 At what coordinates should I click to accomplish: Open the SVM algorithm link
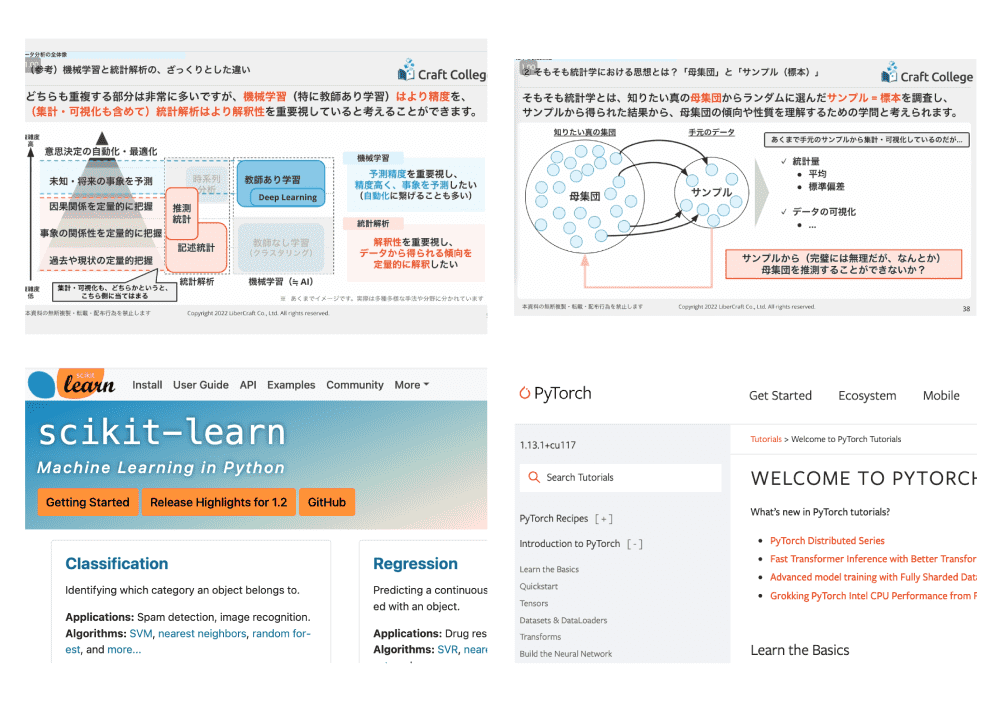point(141,633)
